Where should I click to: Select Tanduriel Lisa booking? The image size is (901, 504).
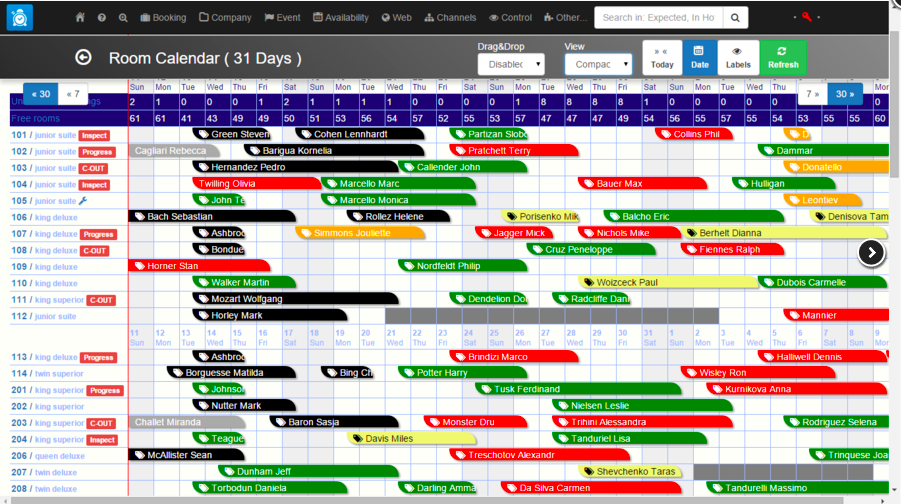point(629,438)
